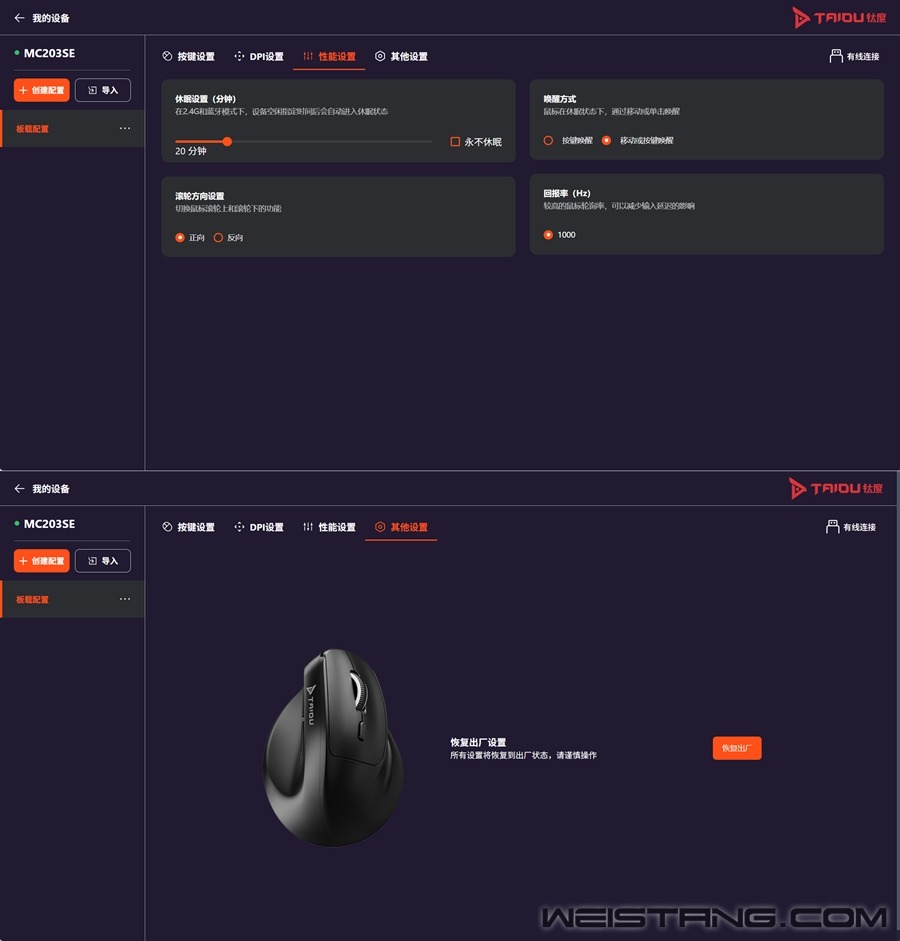Click the wired connection icon in upper window
Image resolution: width=900 pixels, height=941 pixels.
(x=836, y=56)
